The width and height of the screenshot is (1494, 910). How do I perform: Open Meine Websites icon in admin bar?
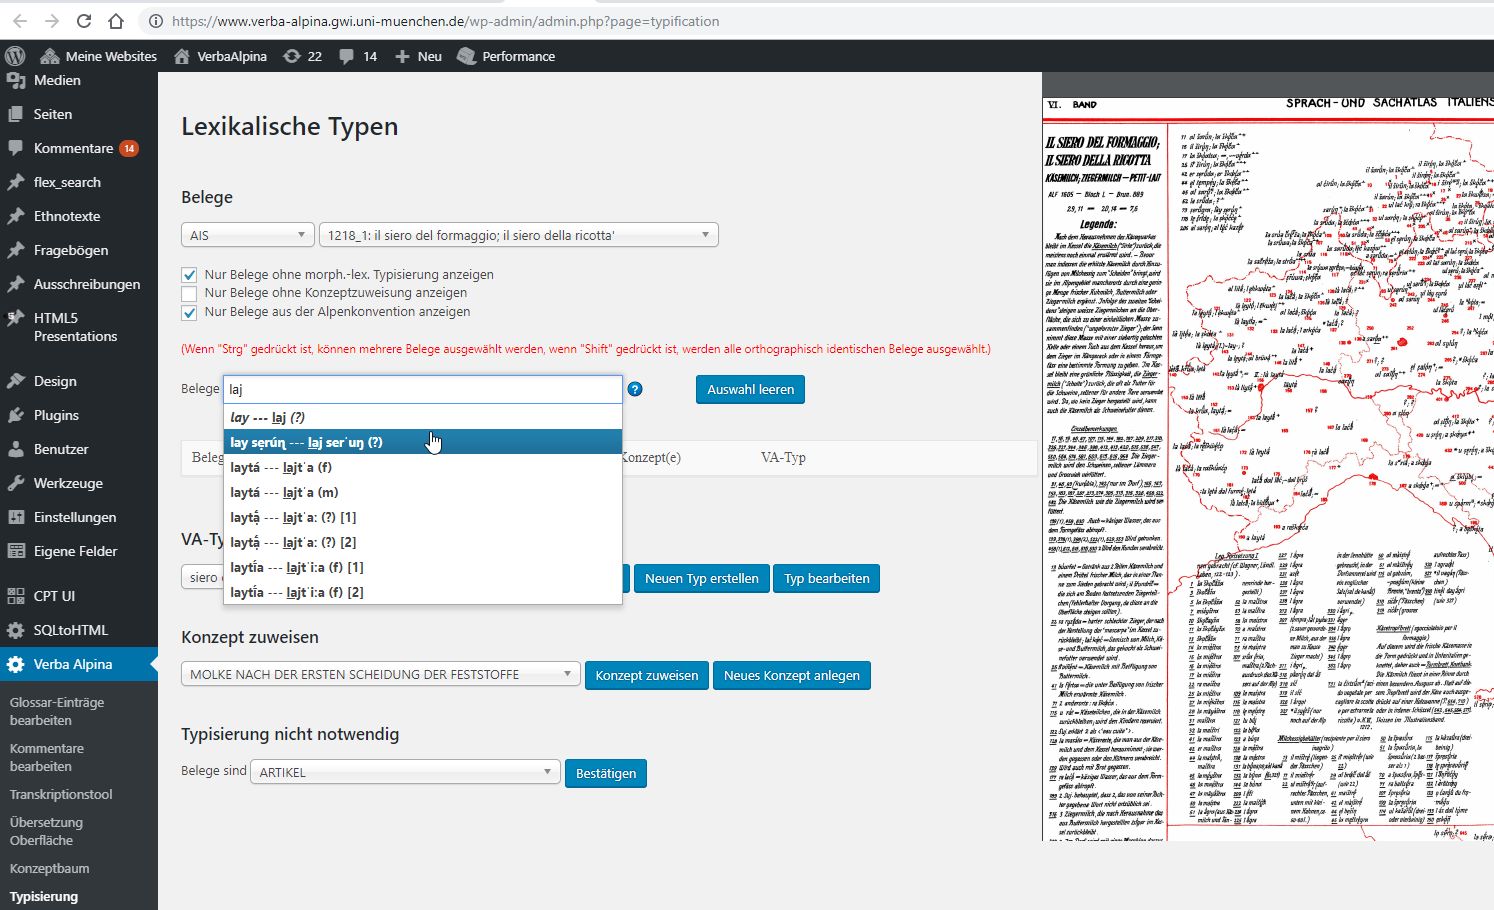[49, 56]
